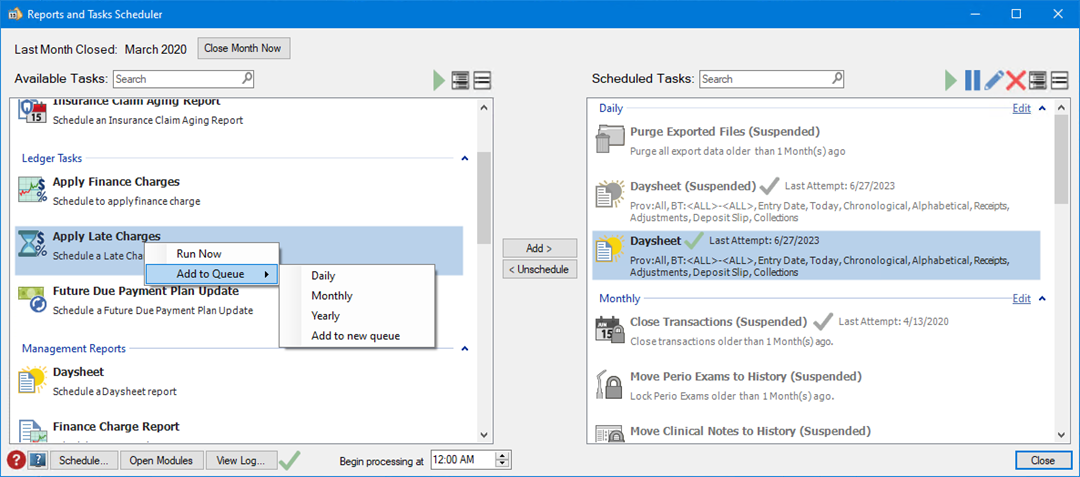Select Monthly in the Add to Queue submenu
Screen dimensions: 1080x477
click(x=332, y=296)
